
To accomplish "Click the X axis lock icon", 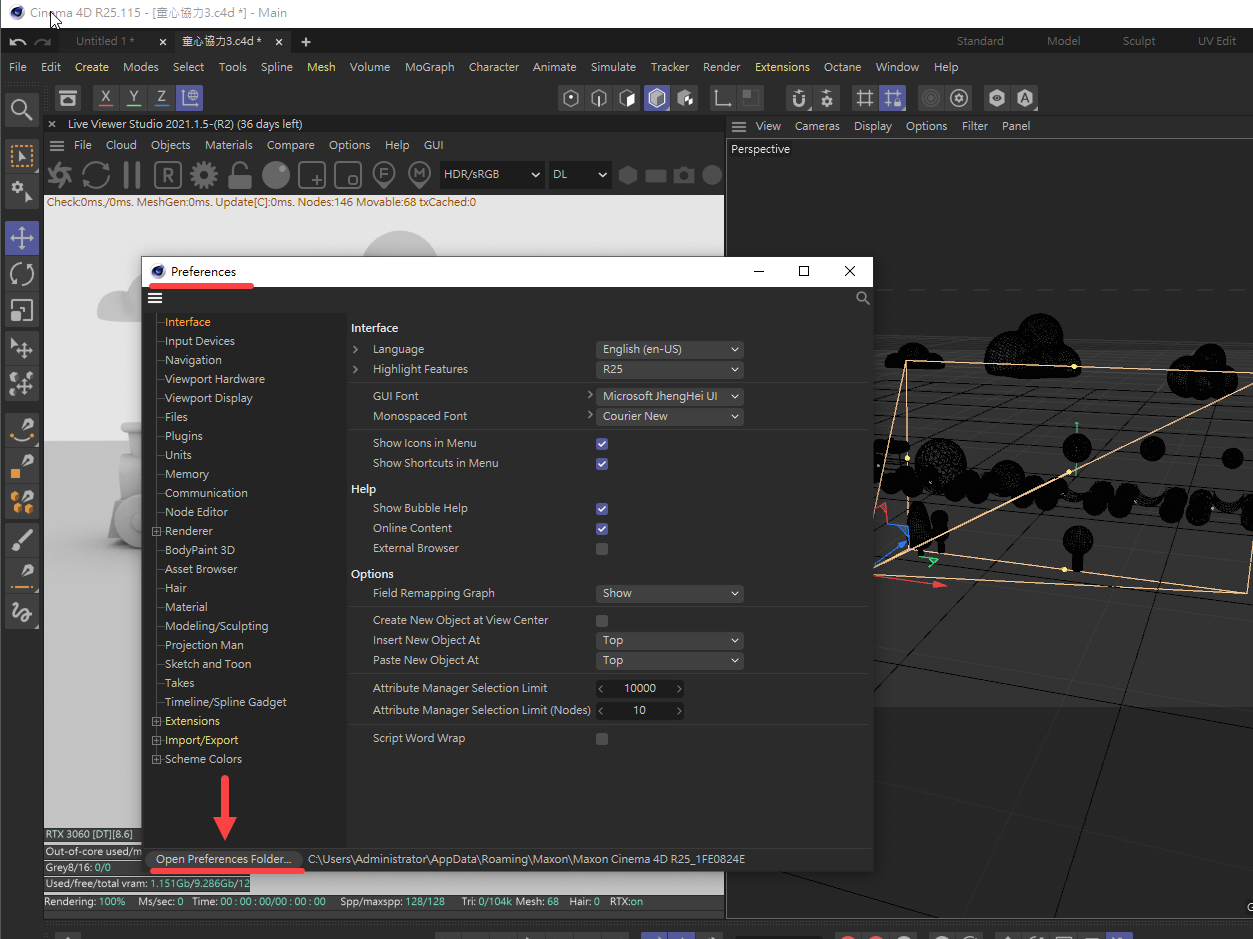I will click(x=106, y=97).
